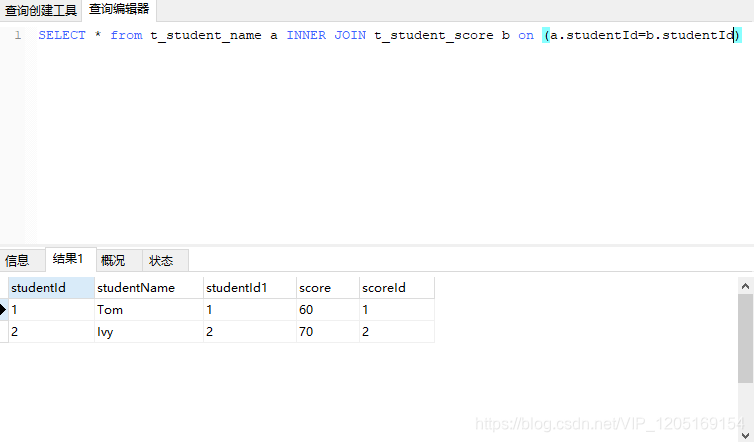Screen dimensions: 754x442
Task: Select the studentId1 cell in Tom's row
Action: [250, 310]
